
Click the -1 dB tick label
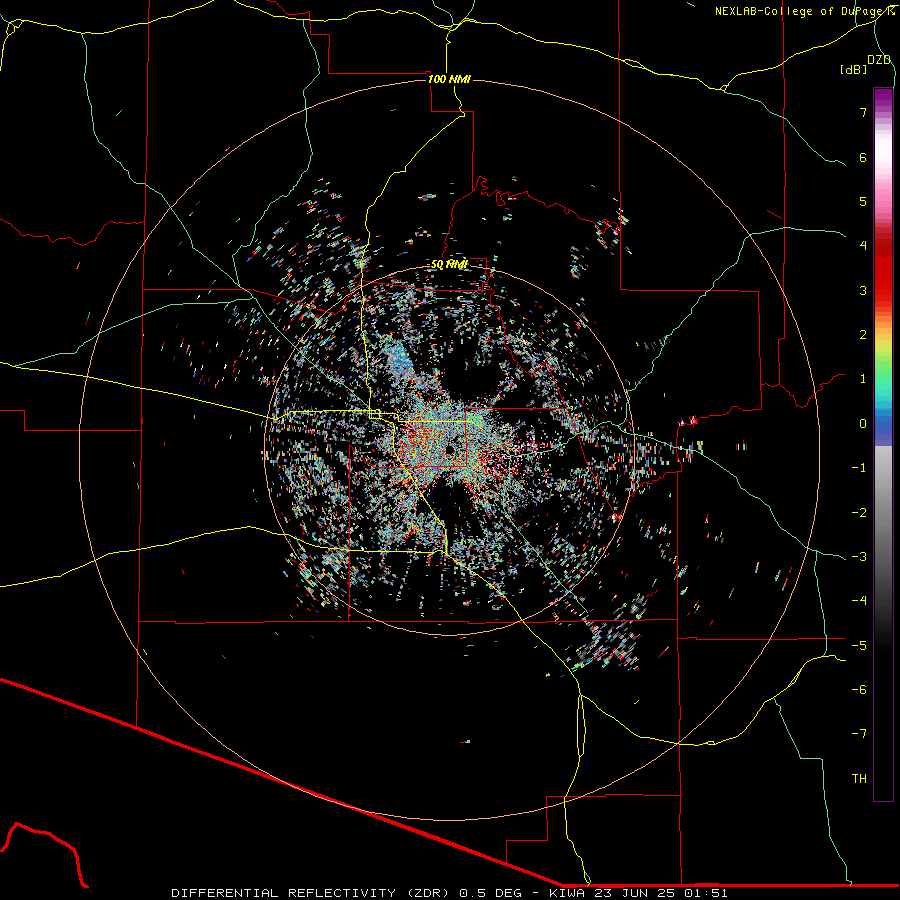tap(859, 468)
